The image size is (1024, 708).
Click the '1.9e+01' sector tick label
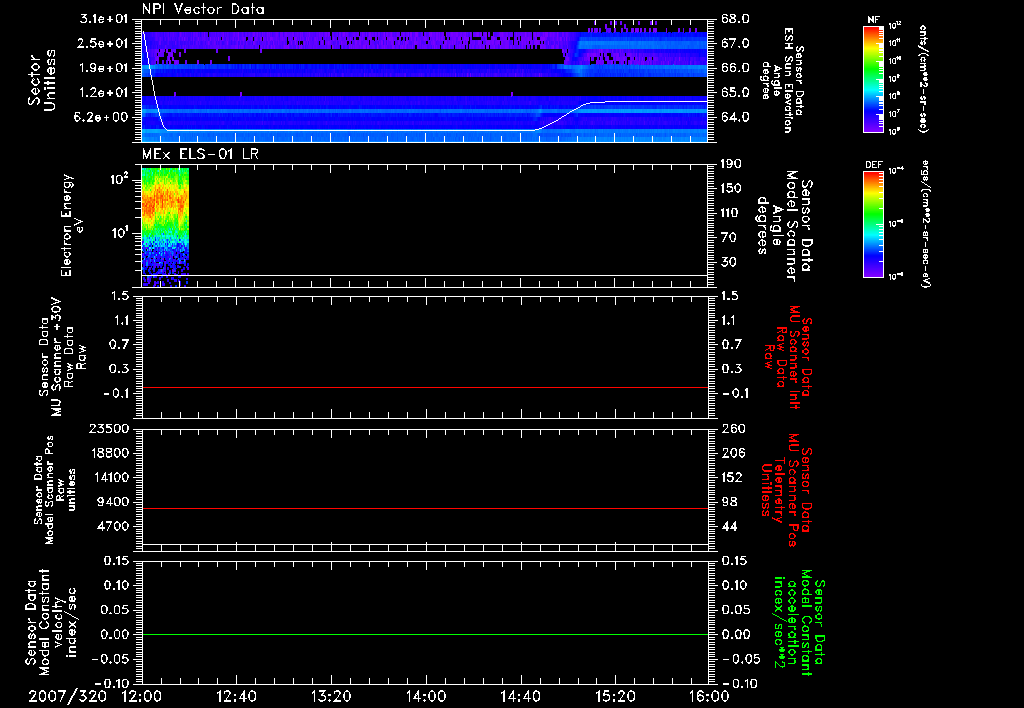(x=104, y=68)
